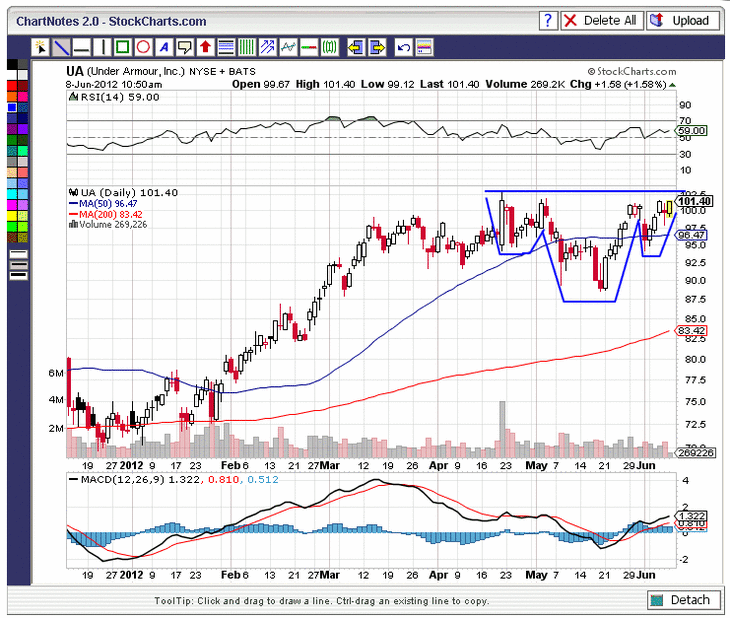Click the 83.42 moving average price tag
Screen dimensions: 730x618
click(x=691, y=331)
